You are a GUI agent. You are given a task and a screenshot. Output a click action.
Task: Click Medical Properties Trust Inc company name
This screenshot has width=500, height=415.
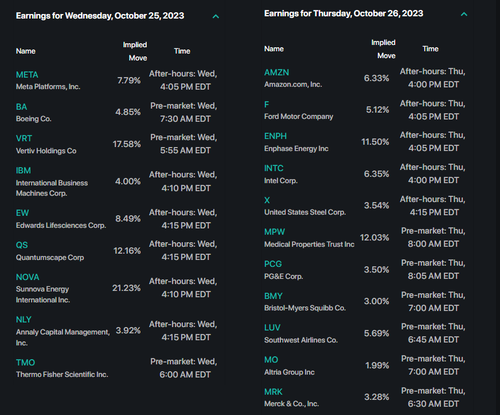click(309, 244)
